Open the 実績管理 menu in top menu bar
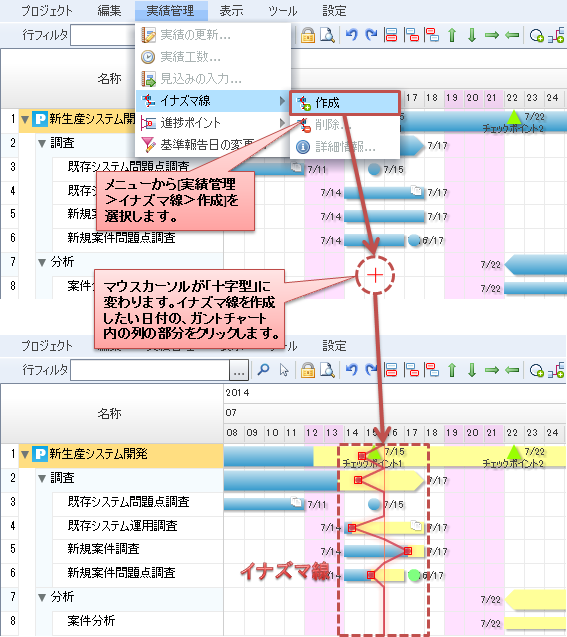The height and width of the screenshot is (637, 567). [170, 11]
